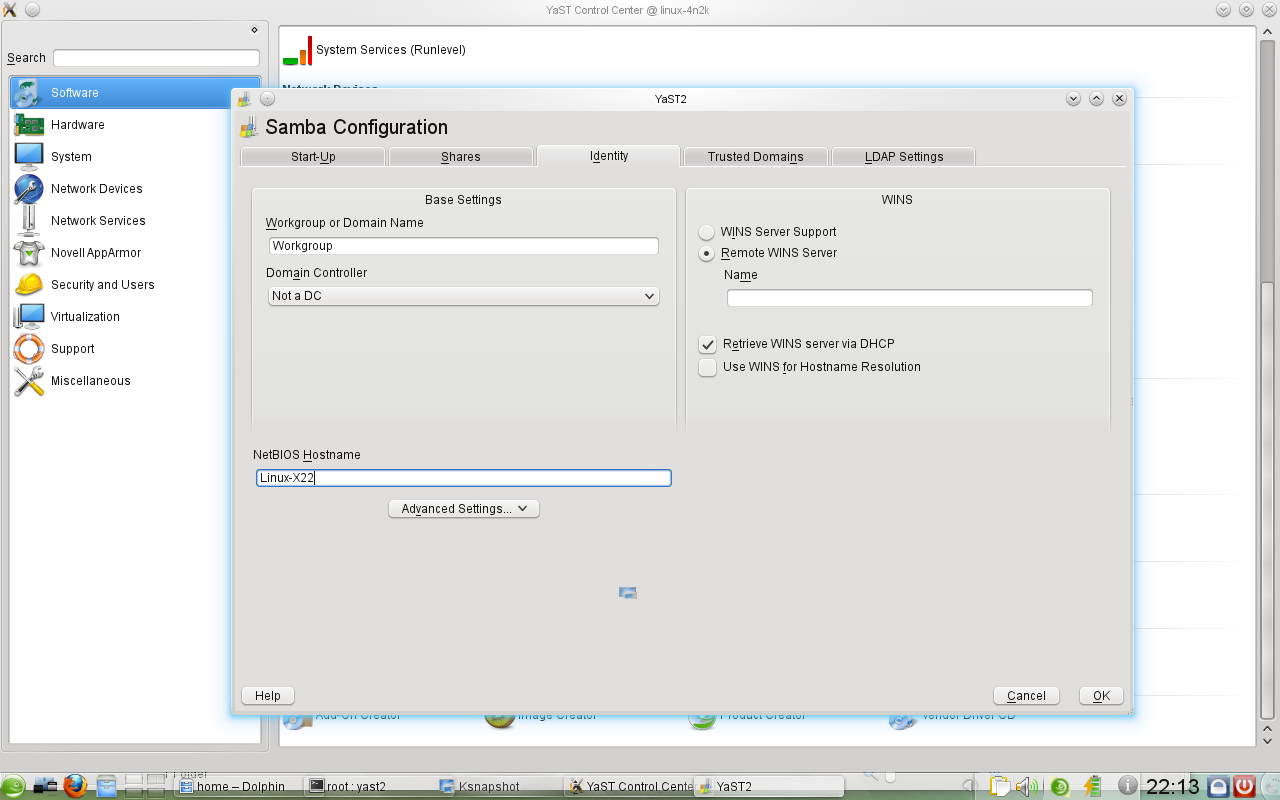Enable Use WINS for Hostname Resolution

pos(707,367)
